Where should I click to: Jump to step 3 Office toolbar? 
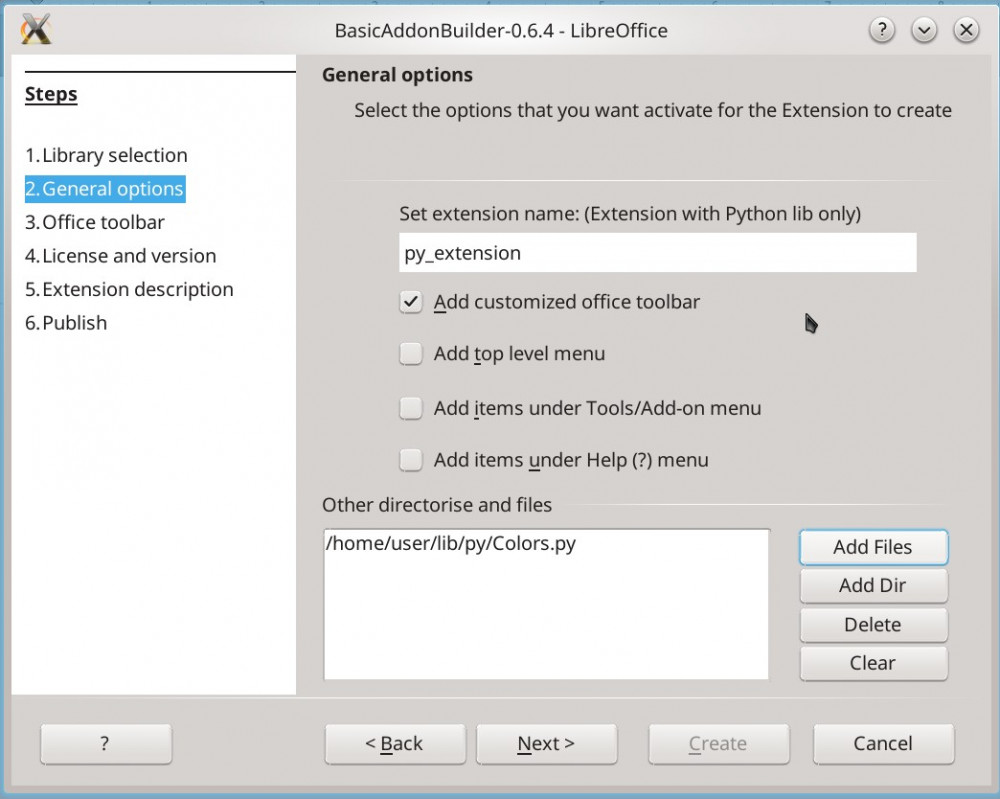click(x=94, y=222)
